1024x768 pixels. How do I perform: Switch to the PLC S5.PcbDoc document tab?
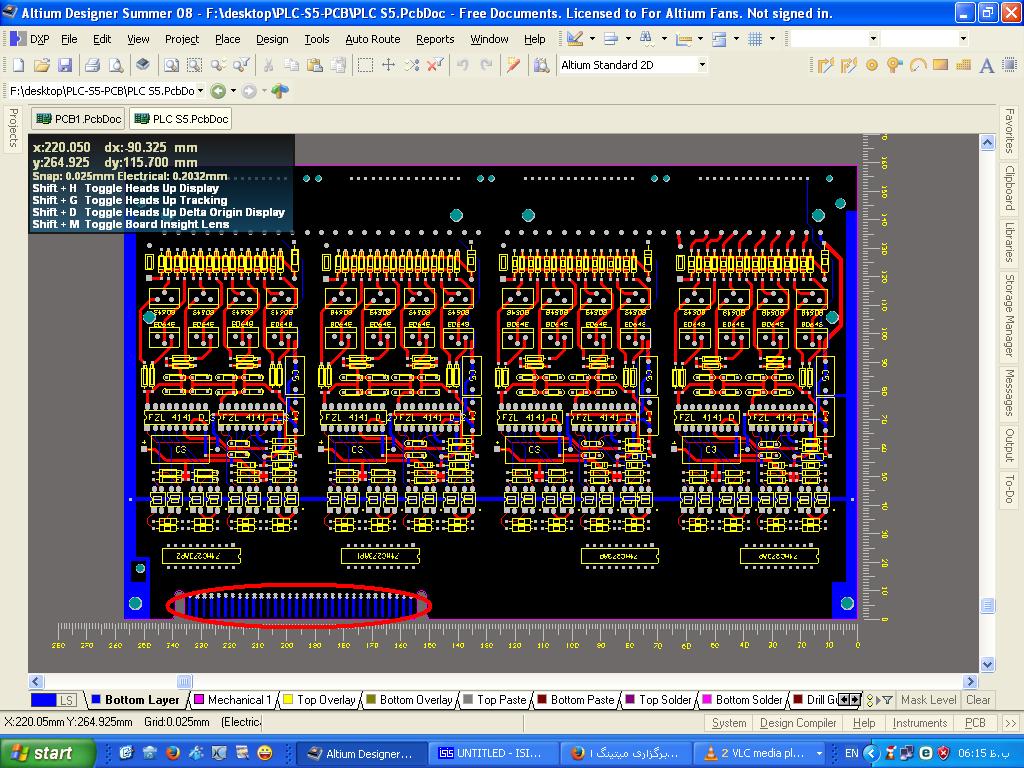[181, 119]
